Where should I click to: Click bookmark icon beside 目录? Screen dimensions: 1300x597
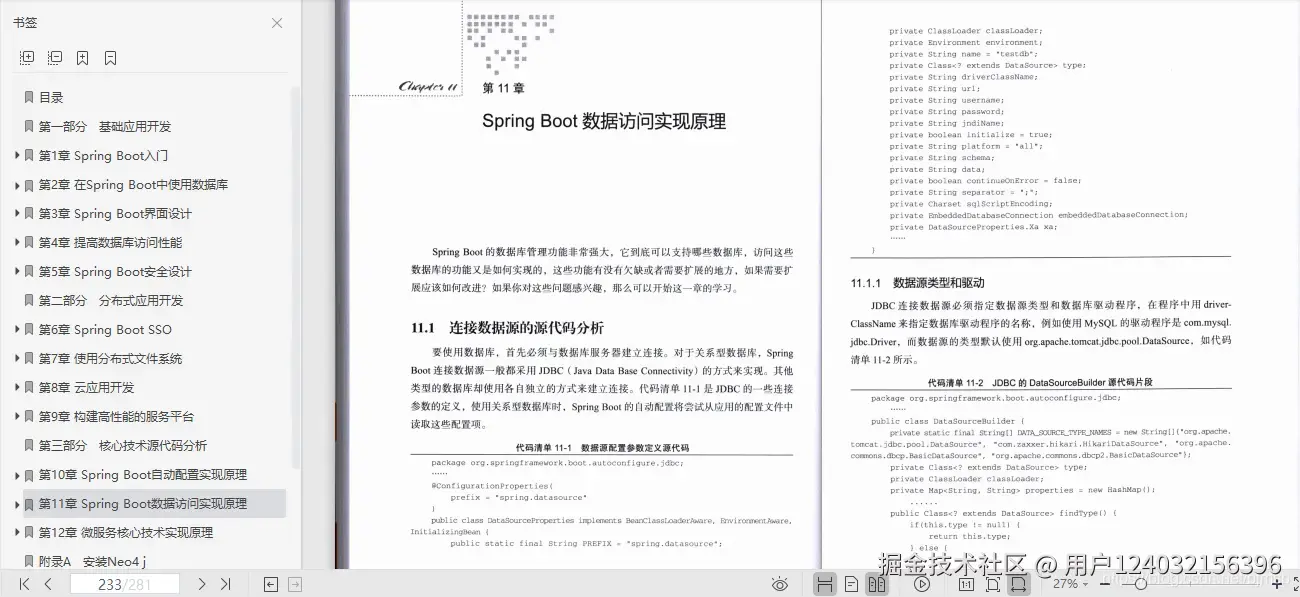(x=29, y=97)
